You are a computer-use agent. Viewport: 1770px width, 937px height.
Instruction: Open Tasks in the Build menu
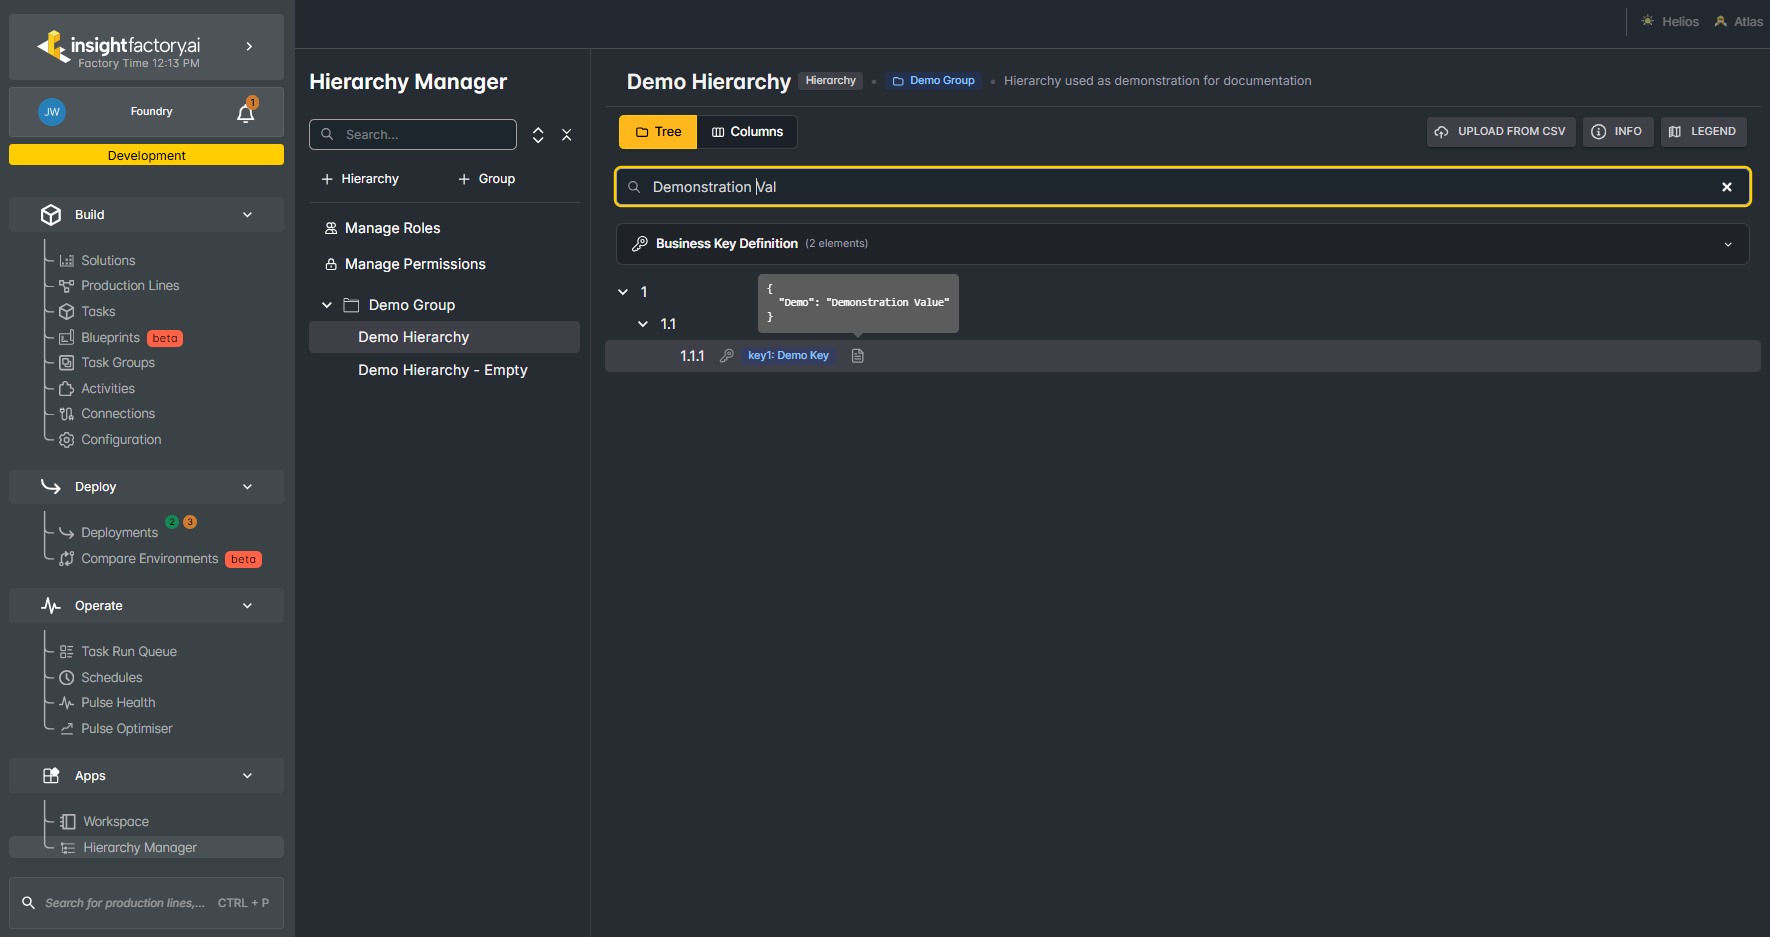click(x=98, y=312)
